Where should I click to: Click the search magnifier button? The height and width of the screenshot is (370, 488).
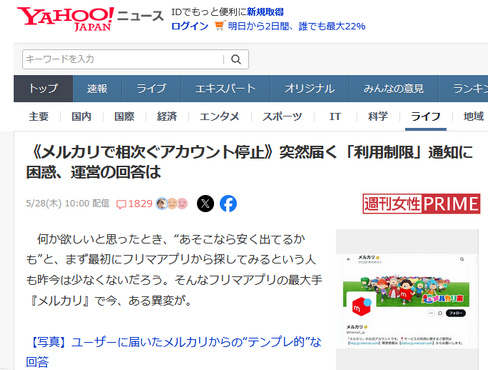coord(236,59)
